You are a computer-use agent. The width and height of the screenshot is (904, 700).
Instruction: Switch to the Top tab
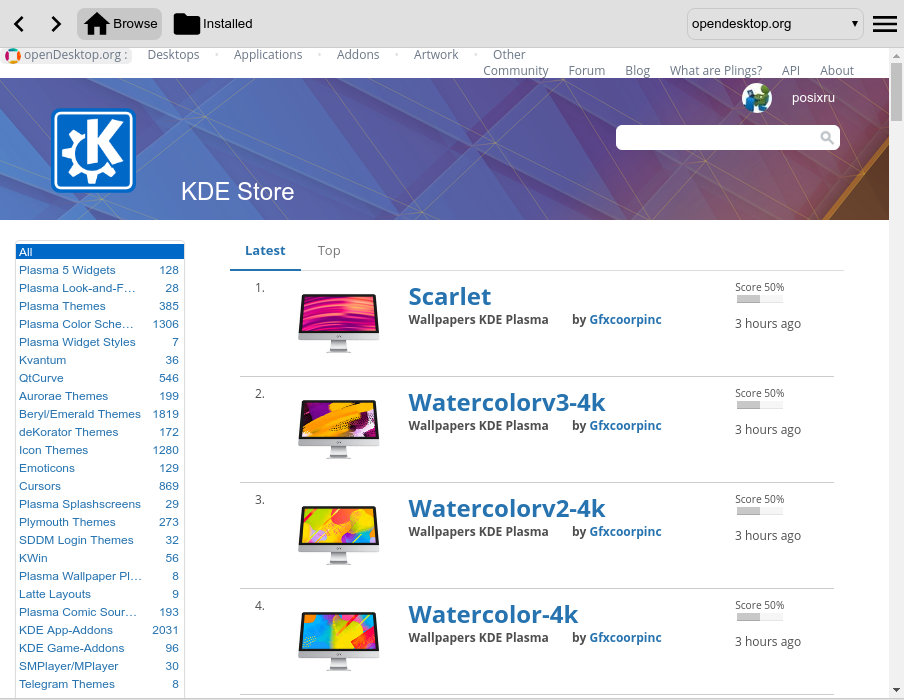click(329, 251)
